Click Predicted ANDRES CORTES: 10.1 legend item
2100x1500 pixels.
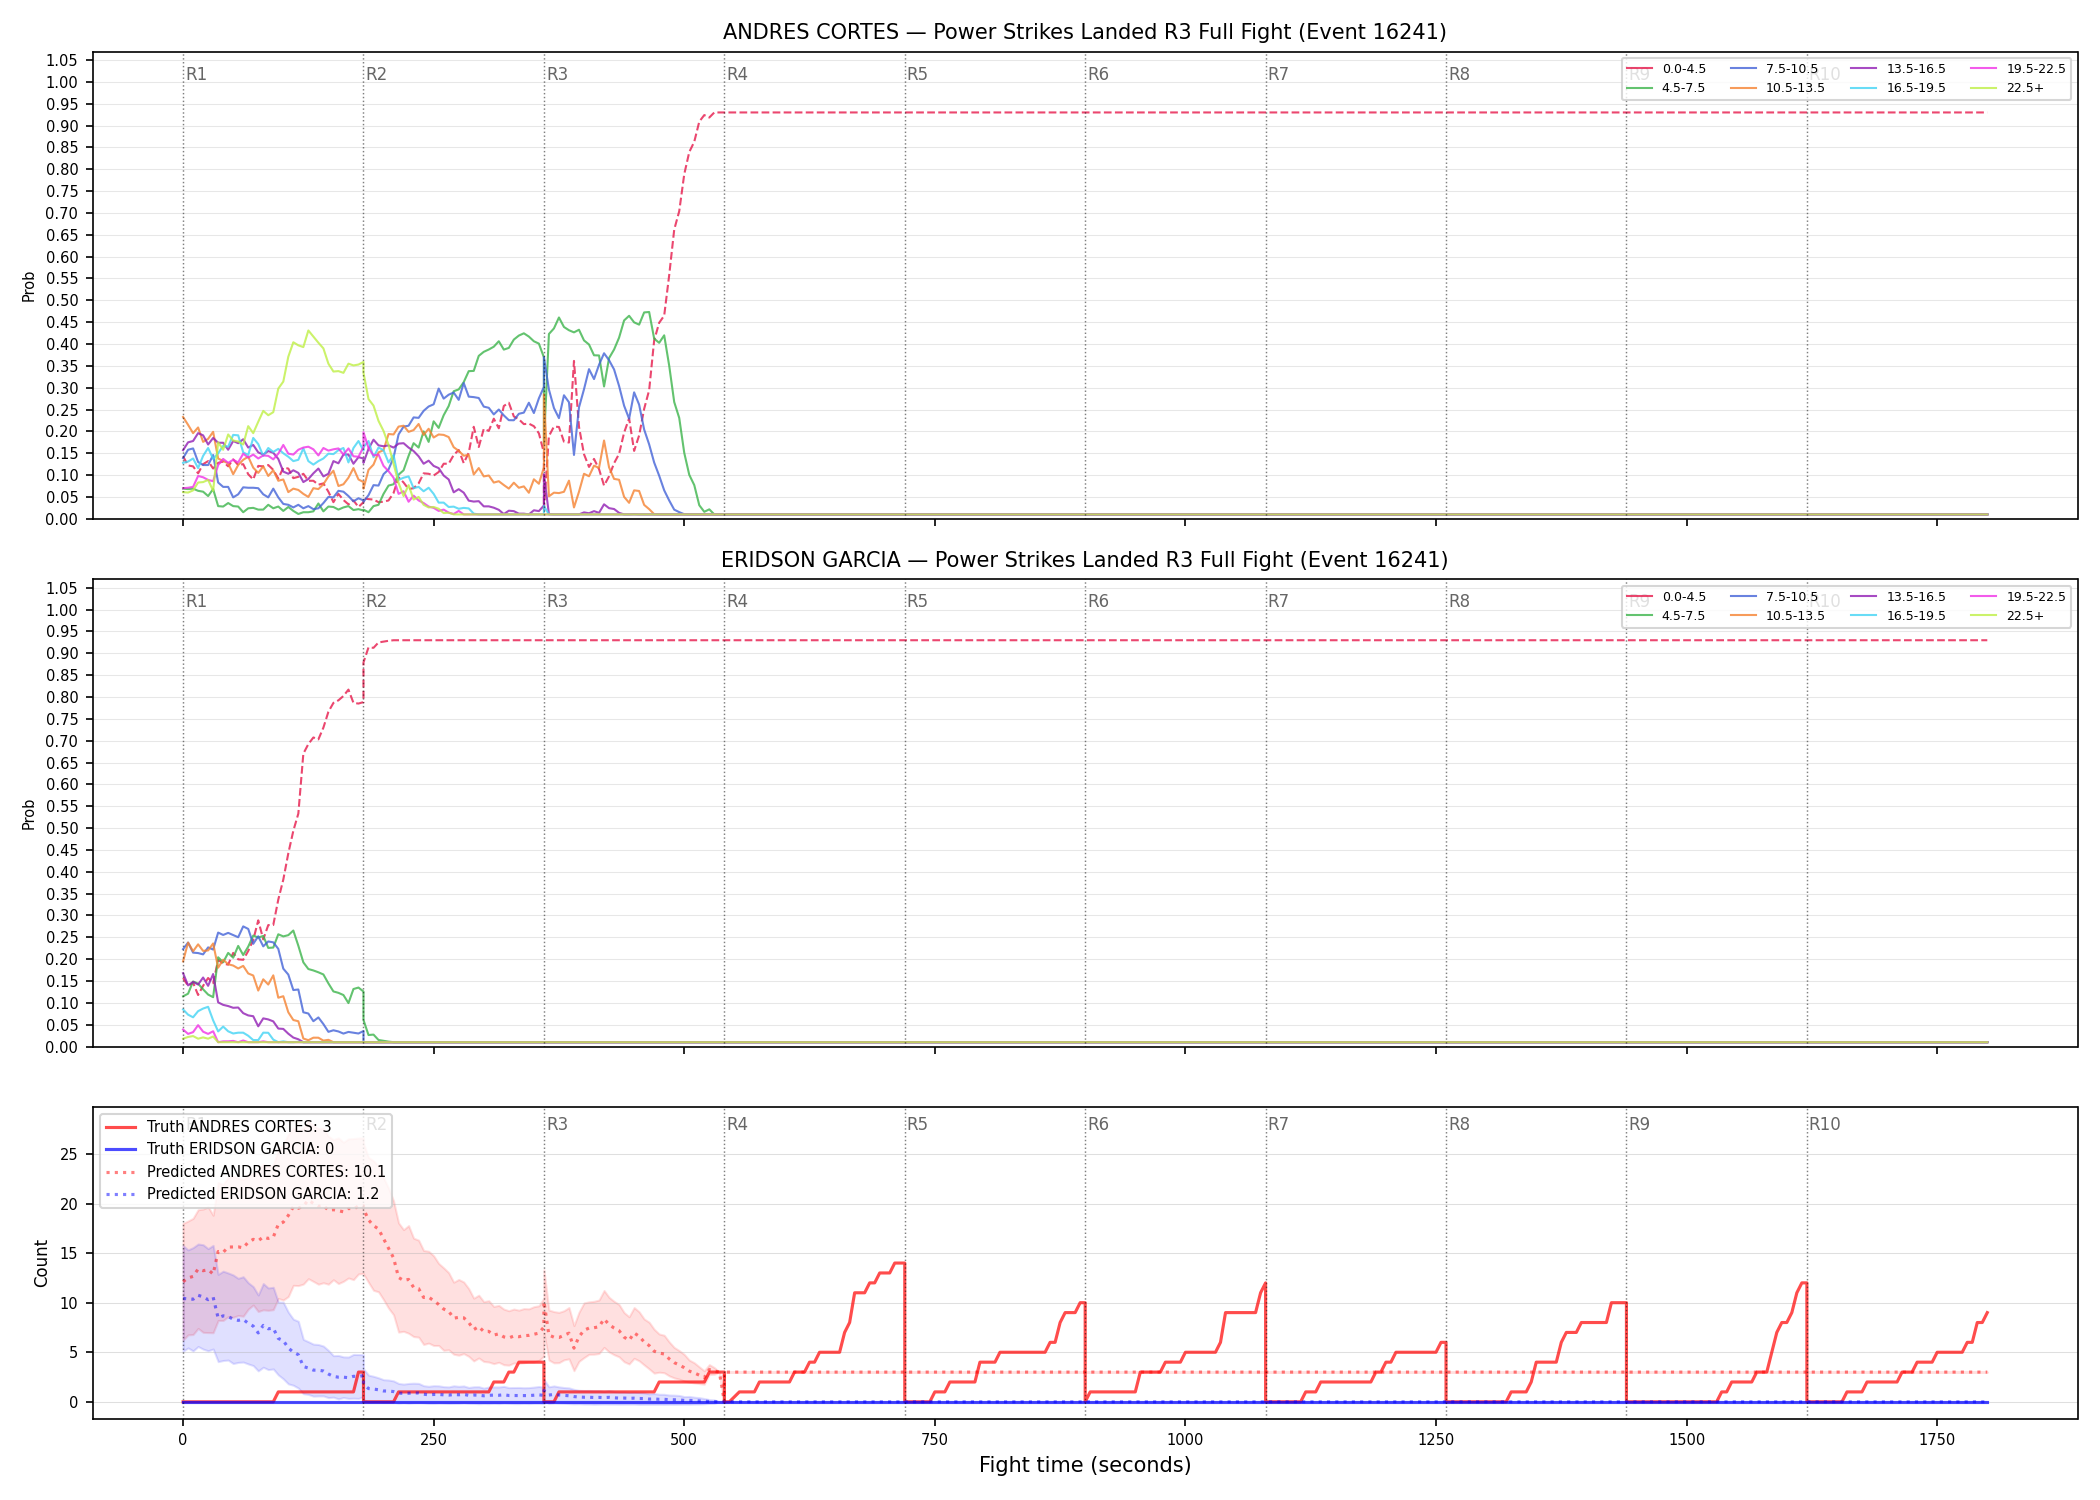tap(245, 1172)
